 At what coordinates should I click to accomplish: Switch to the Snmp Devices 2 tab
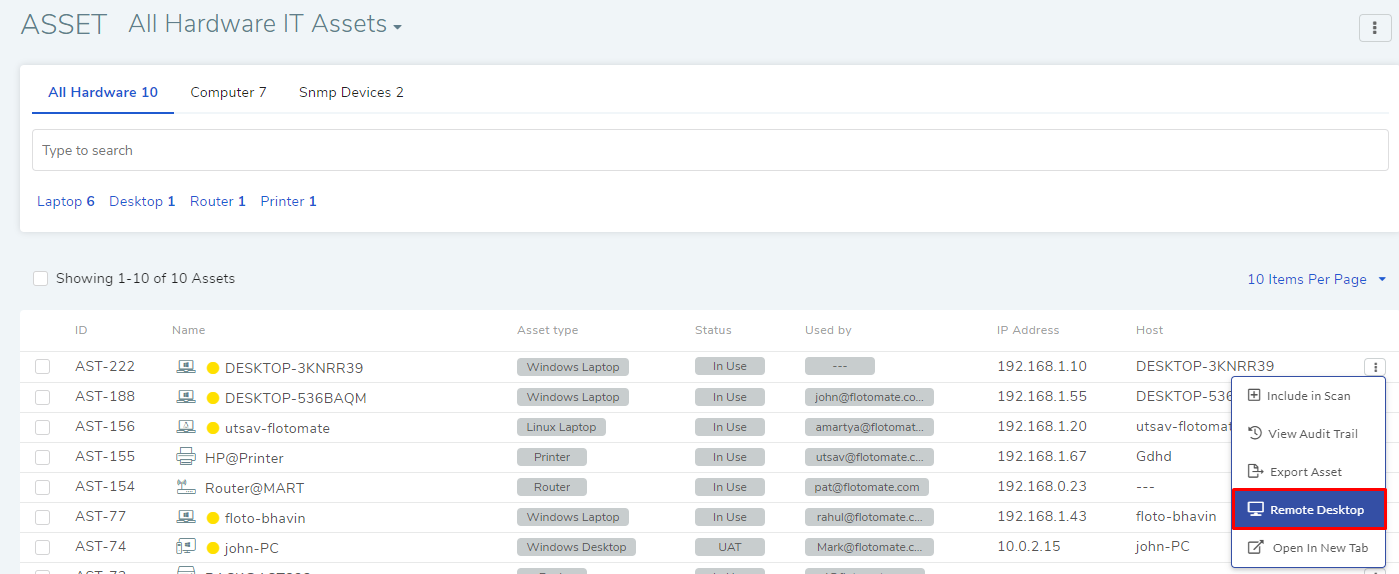click(x=351, y=92)
